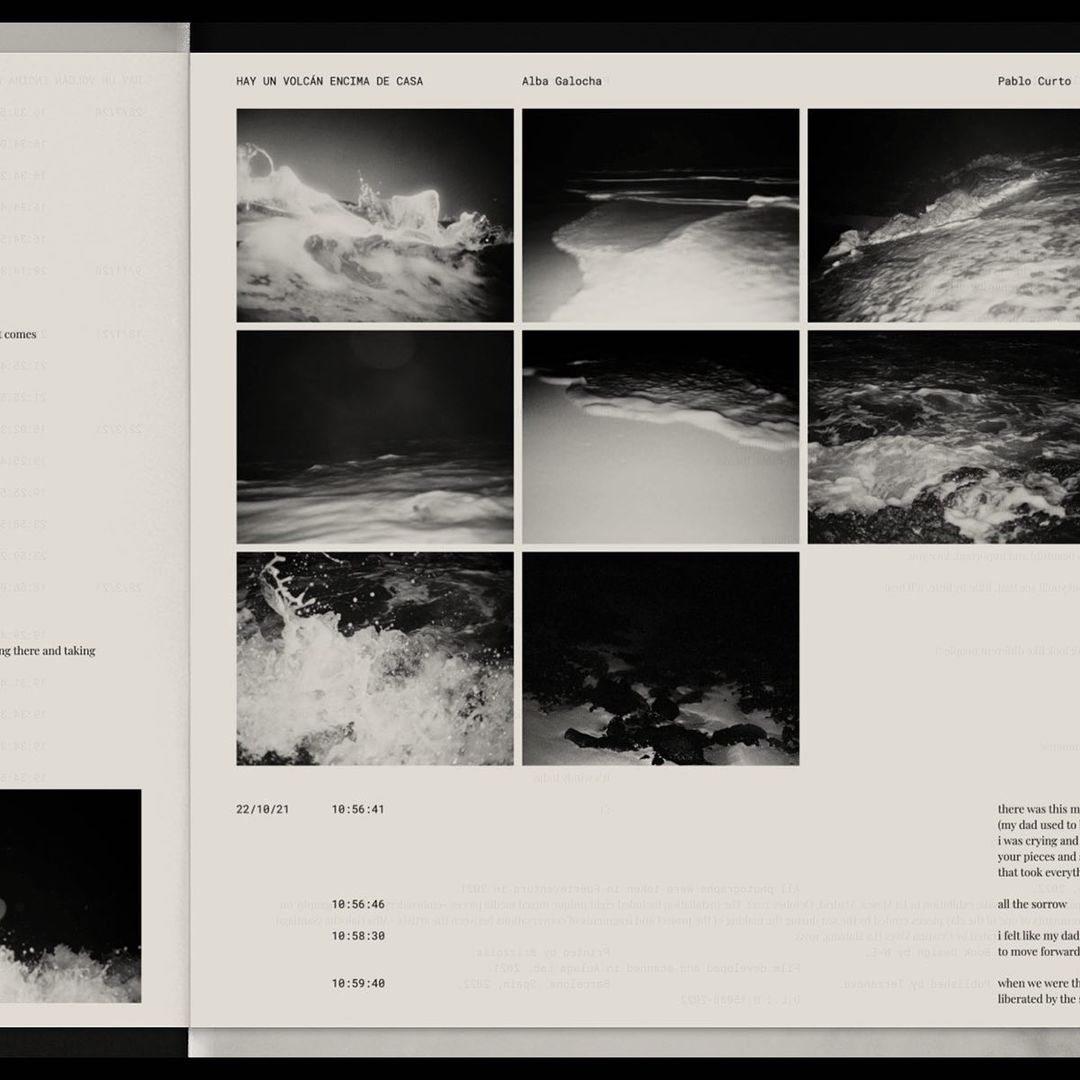
Task: Click the "i felt like my dad" line
Action: (1037, 936)
